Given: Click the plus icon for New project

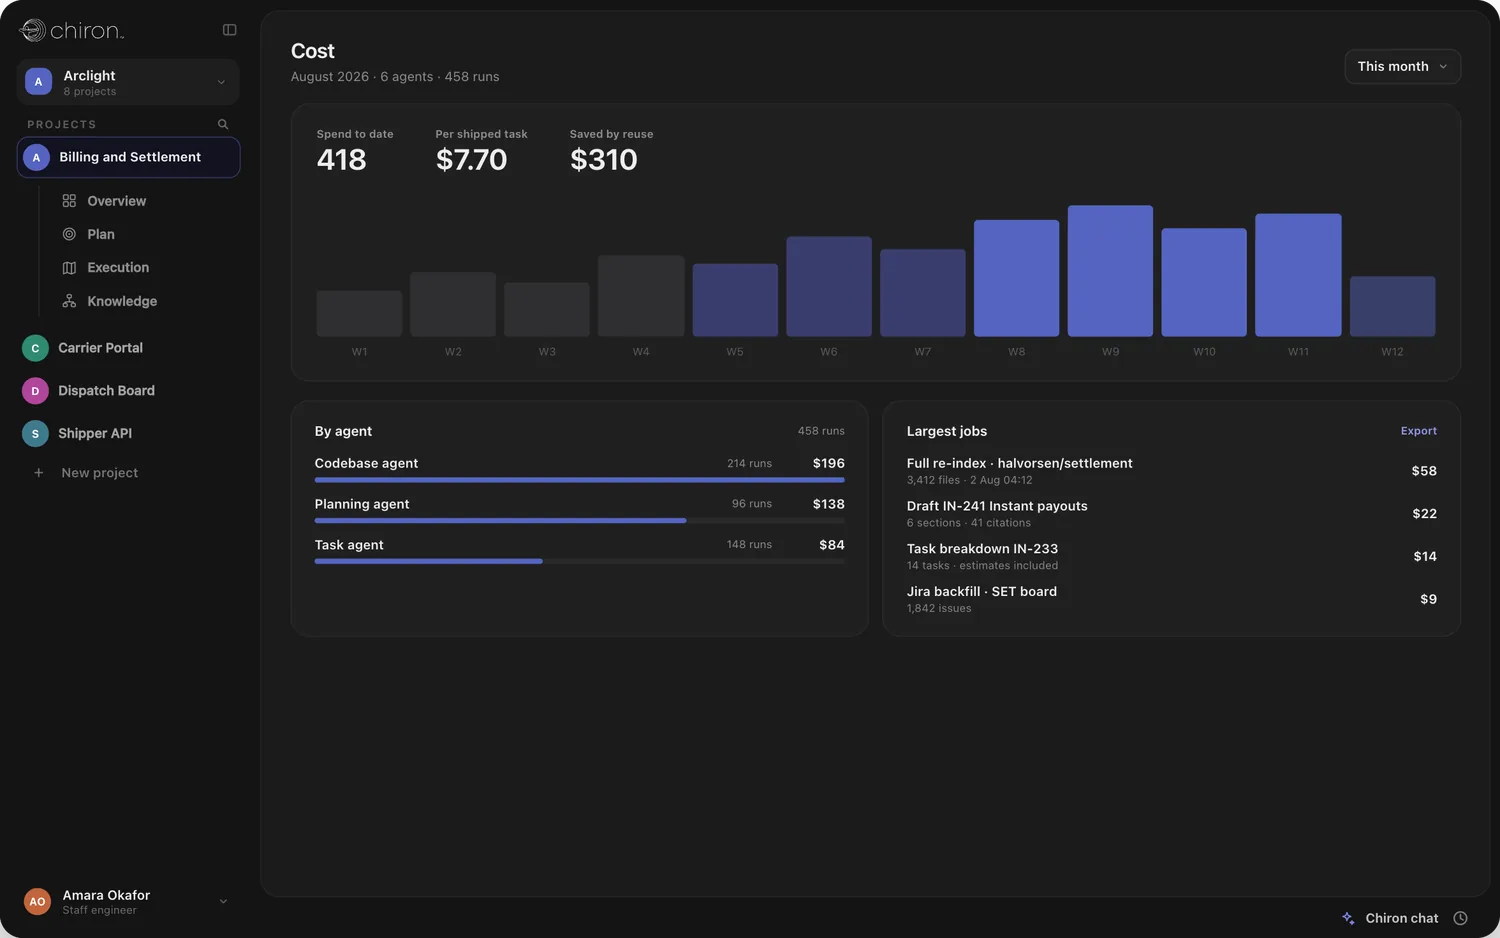Looking at the screenshot, I should pyautogui.click(x=38, y=473).
